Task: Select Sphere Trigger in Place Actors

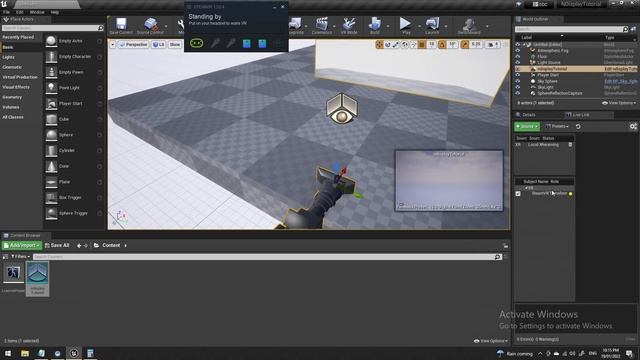Action: 73,213
